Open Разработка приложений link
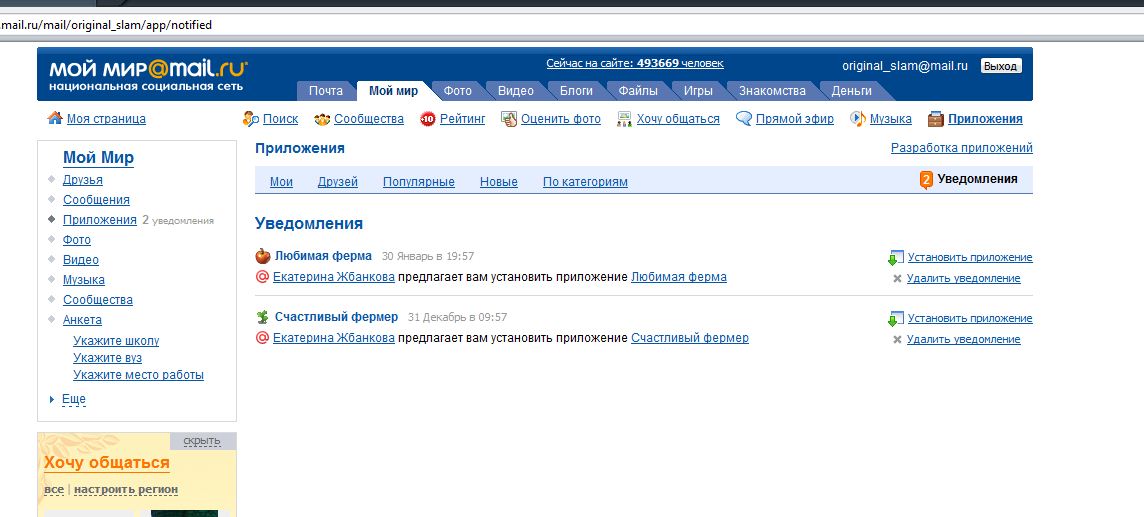Viewport: 1144px width, 517px height. (x=962, y=148)
